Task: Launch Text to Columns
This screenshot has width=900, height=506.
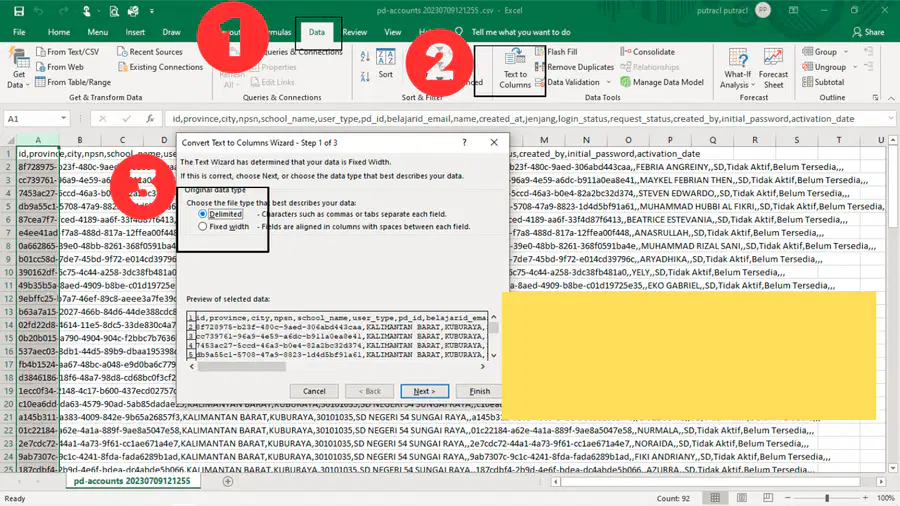Action: 515,69
